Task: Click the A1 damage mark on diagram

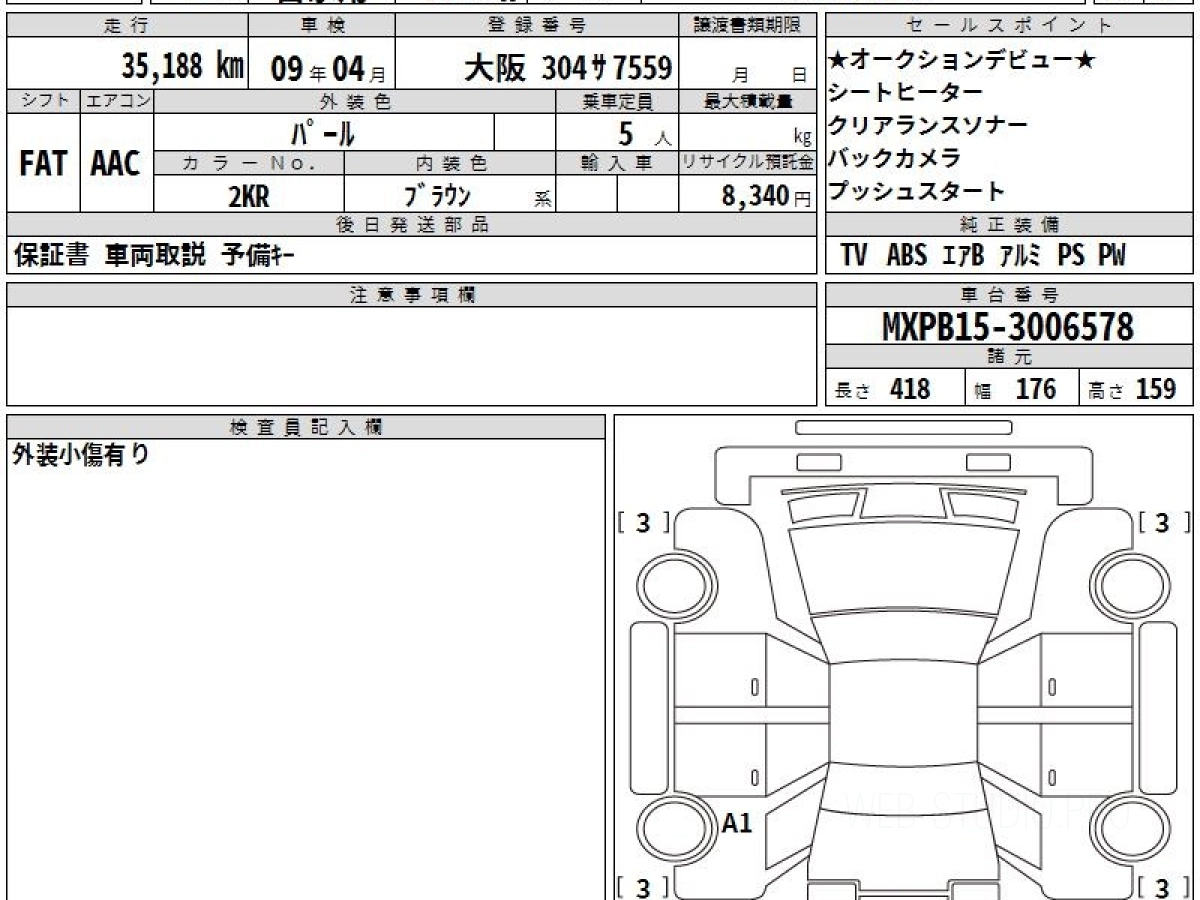Action: pyautogui.click(x=736, y=823)
